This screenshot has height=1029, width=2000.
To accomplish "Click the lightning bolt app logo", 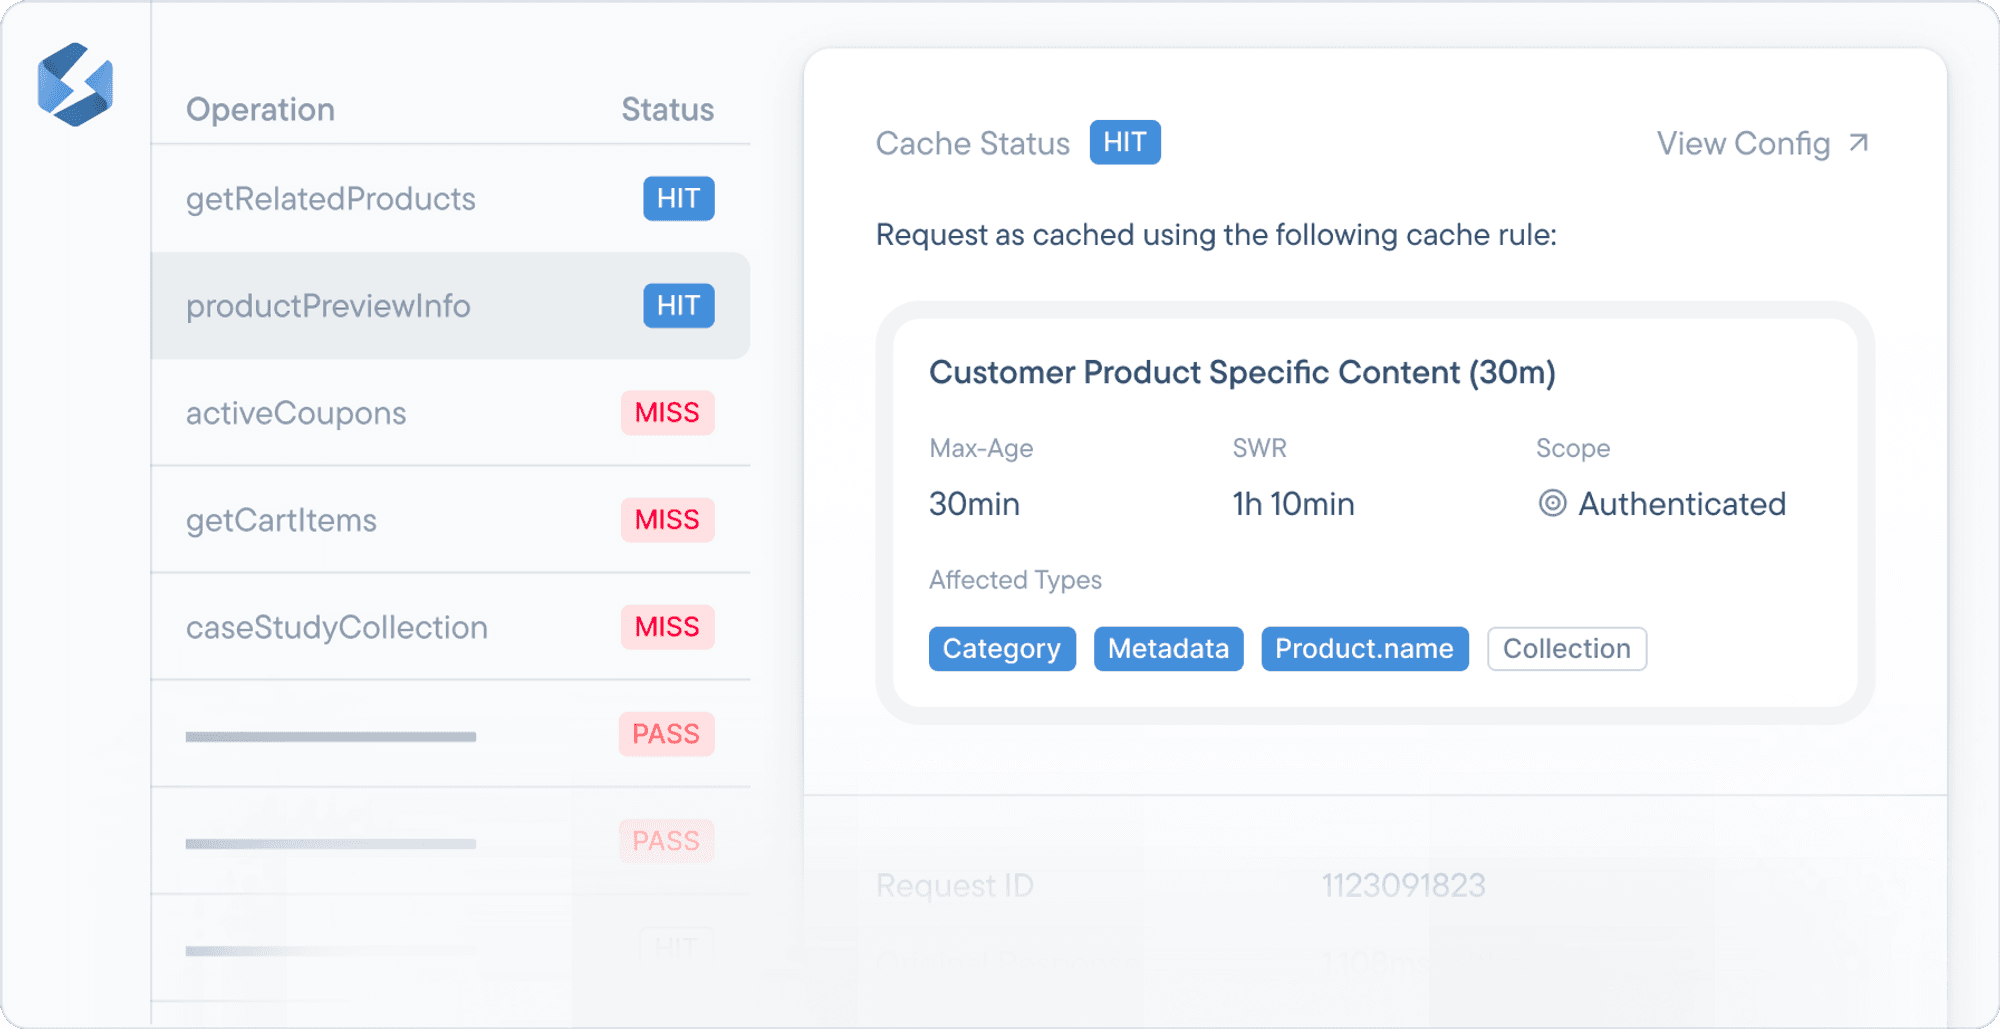I will (75, 85).
